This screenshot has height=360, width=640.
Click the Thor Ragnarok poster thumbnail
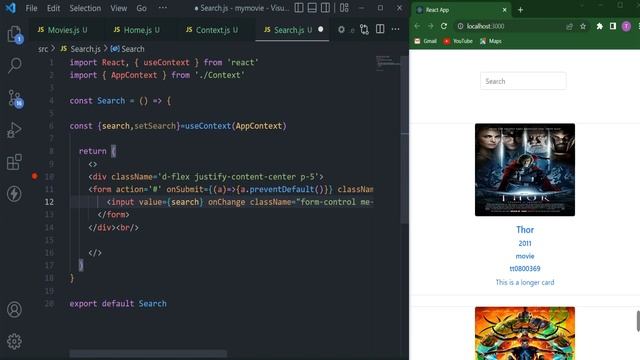click(x=525, y=333)
